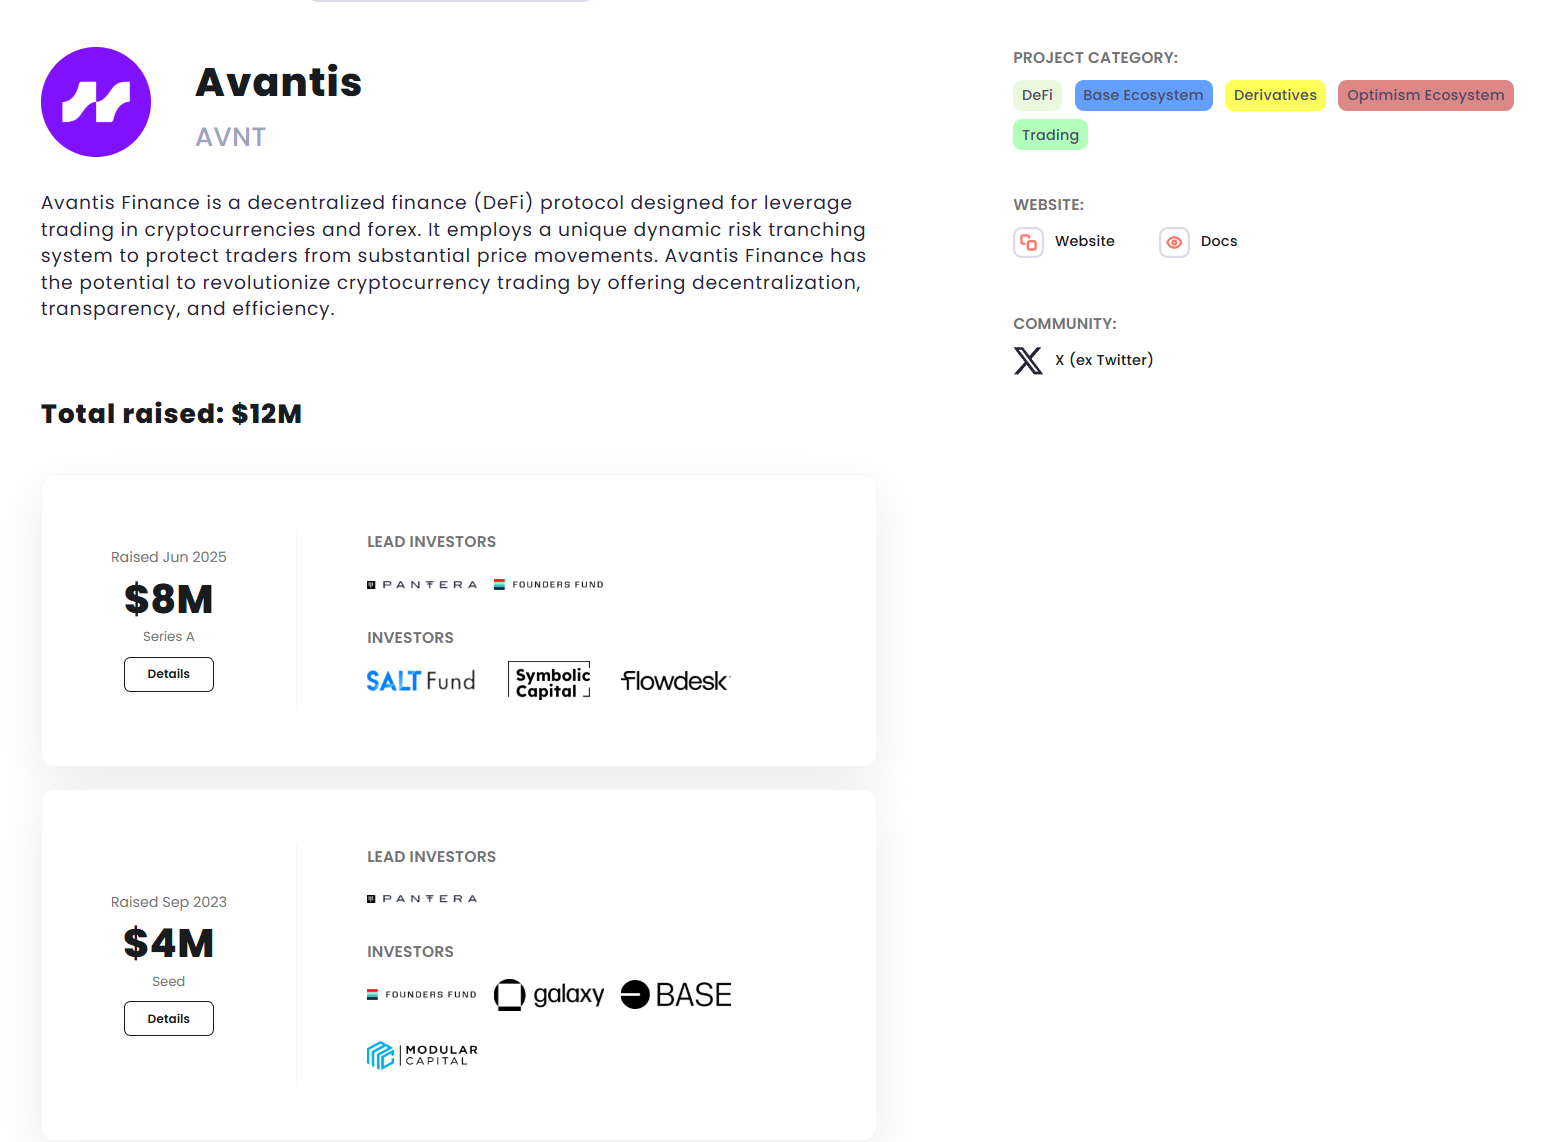Image resolution: width=1566 pixels, height=1142 pixels.
Task: Open the BASE investor logo
Action: pyautogui.click(x=676, y=995)
